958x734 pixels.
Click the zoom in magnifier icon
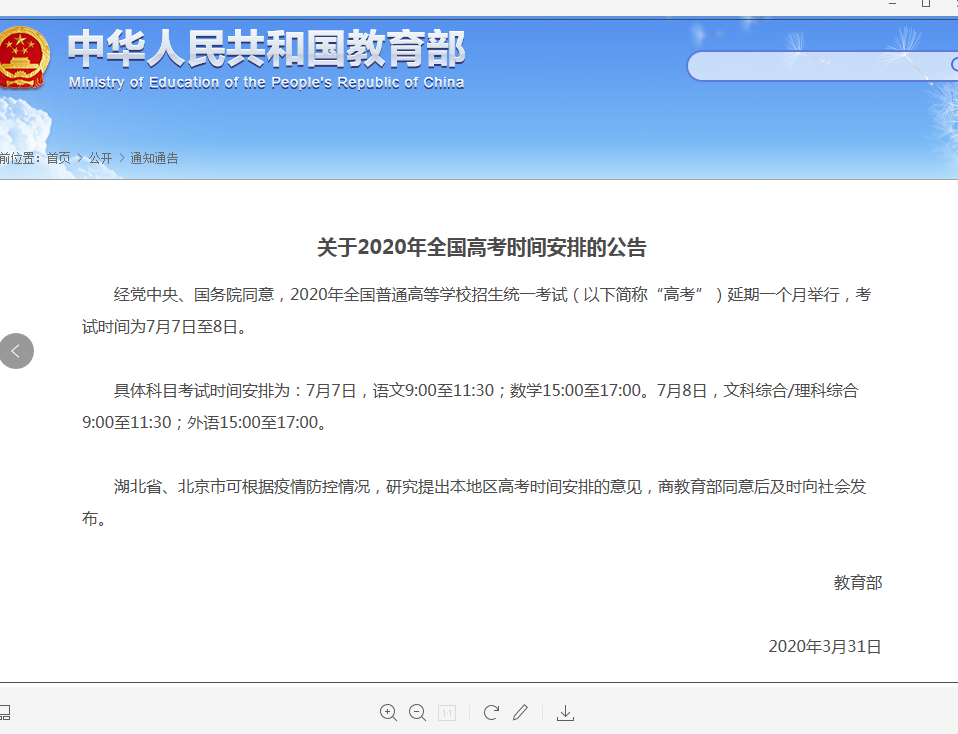(388, 712)
